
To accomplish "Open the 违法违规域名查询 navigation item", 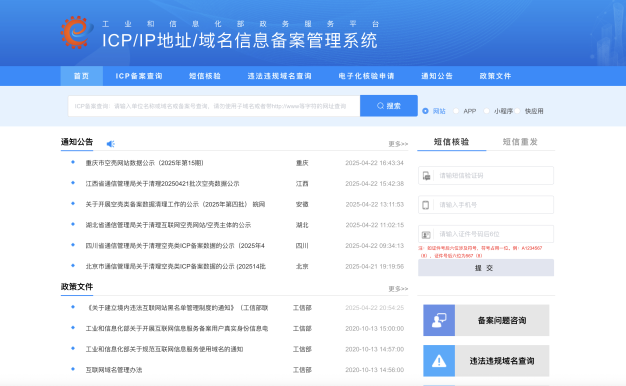I will [279, 76].
